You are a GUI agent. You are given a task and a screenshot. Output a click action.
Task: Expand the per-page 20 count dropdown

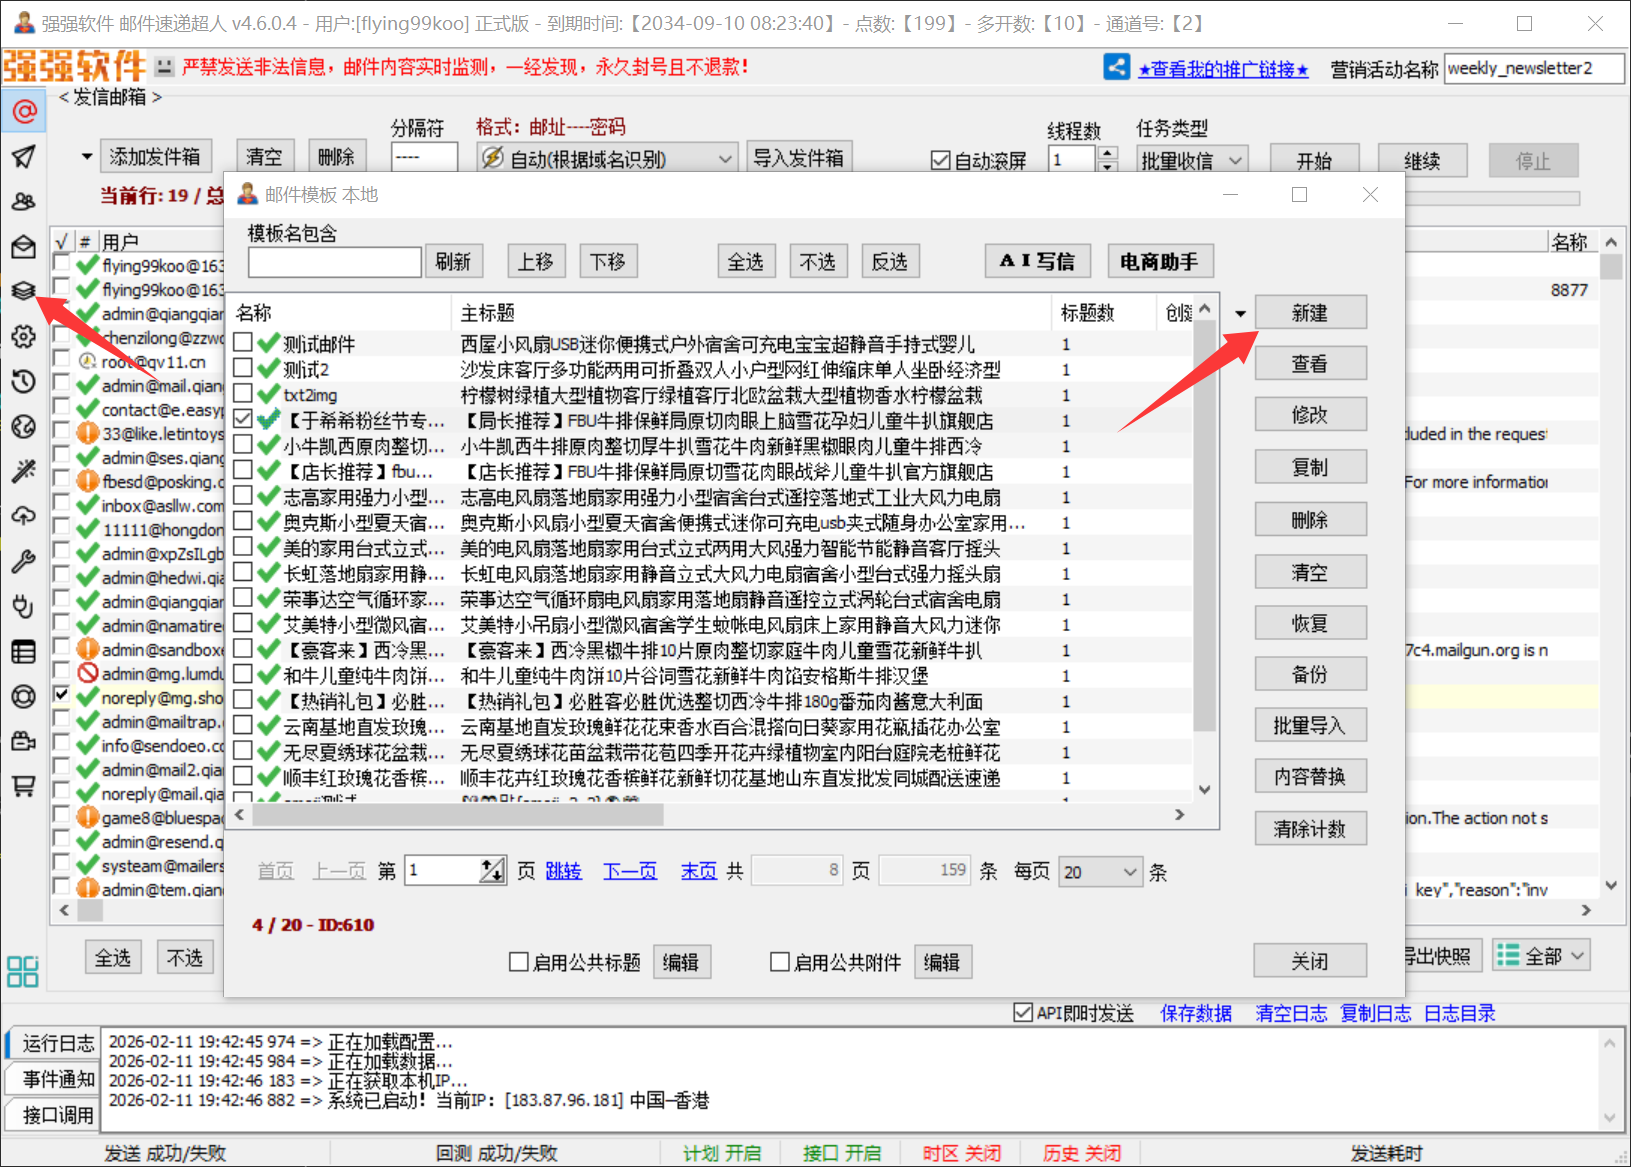[x=1101, y=872]
